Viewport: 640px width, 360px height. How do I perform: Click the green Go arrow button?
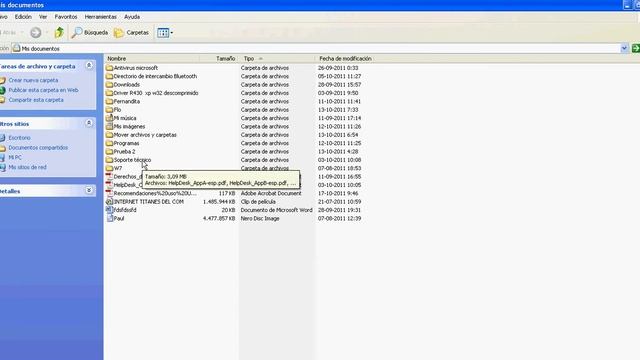[636, 48]
